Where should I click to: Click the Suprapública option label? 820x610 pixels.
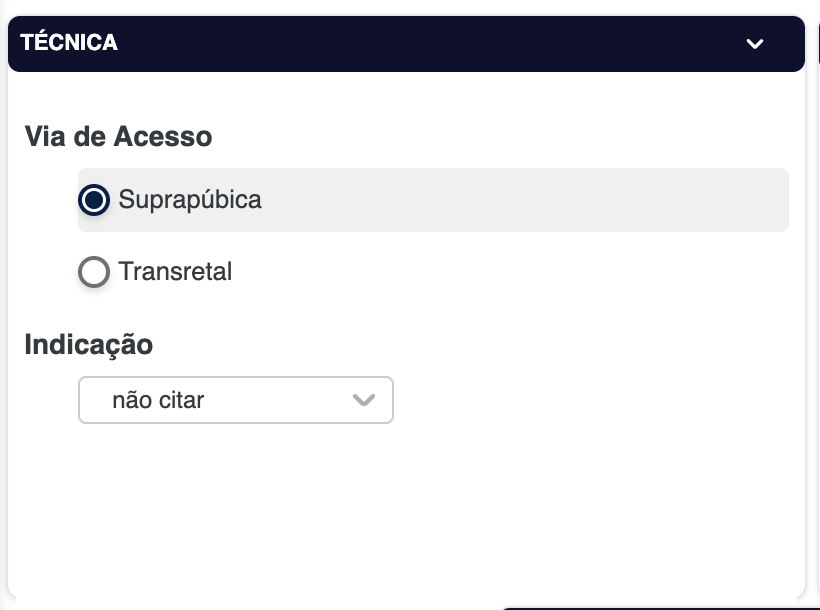pos(190,200)
